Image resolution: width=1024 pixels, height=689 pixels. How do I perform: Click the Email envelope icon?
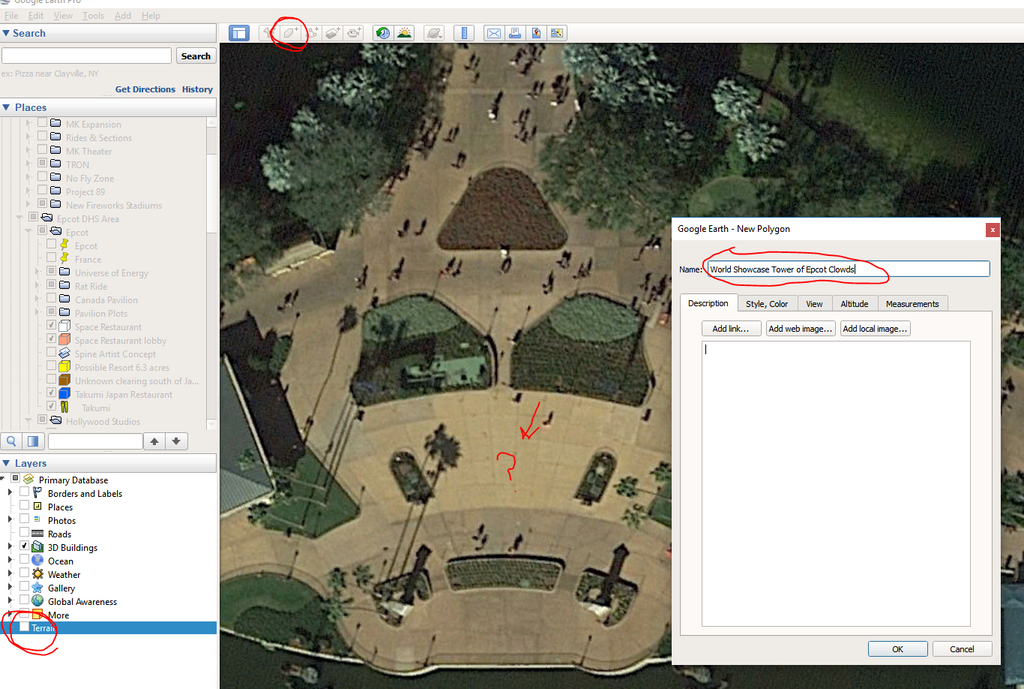[493, 33]
